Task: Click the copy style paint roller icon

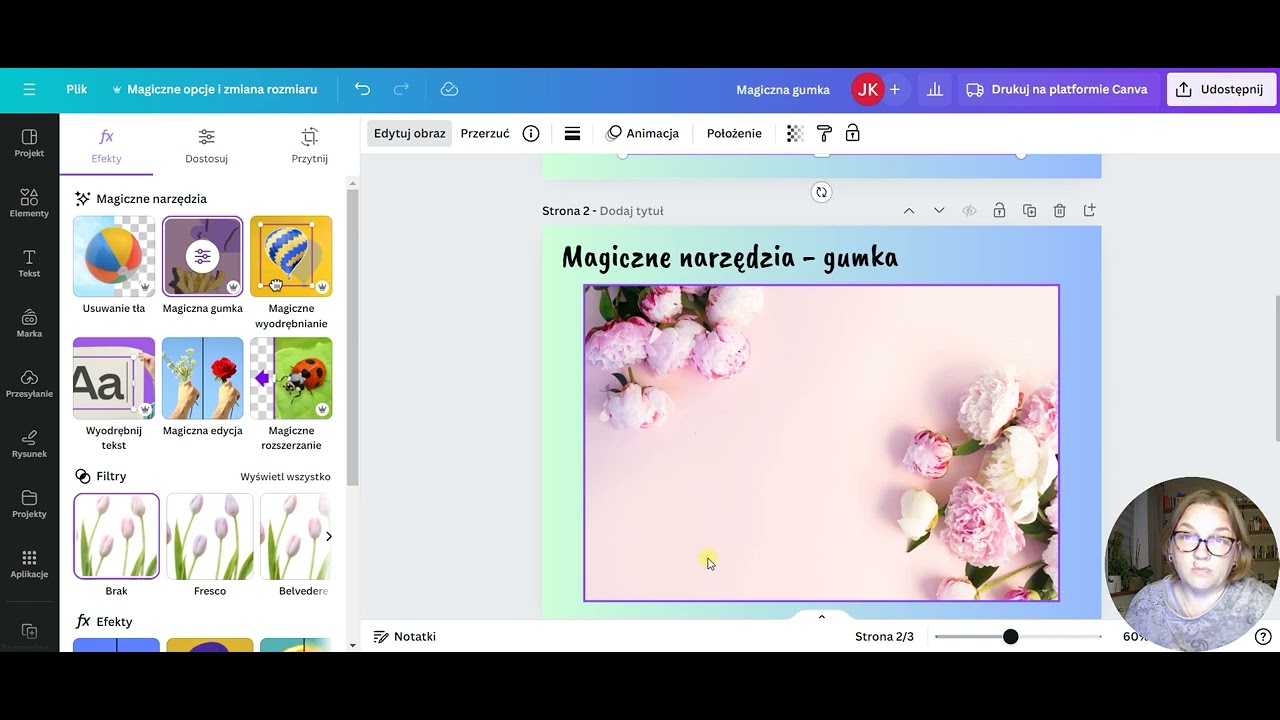Action: [824, 133]
